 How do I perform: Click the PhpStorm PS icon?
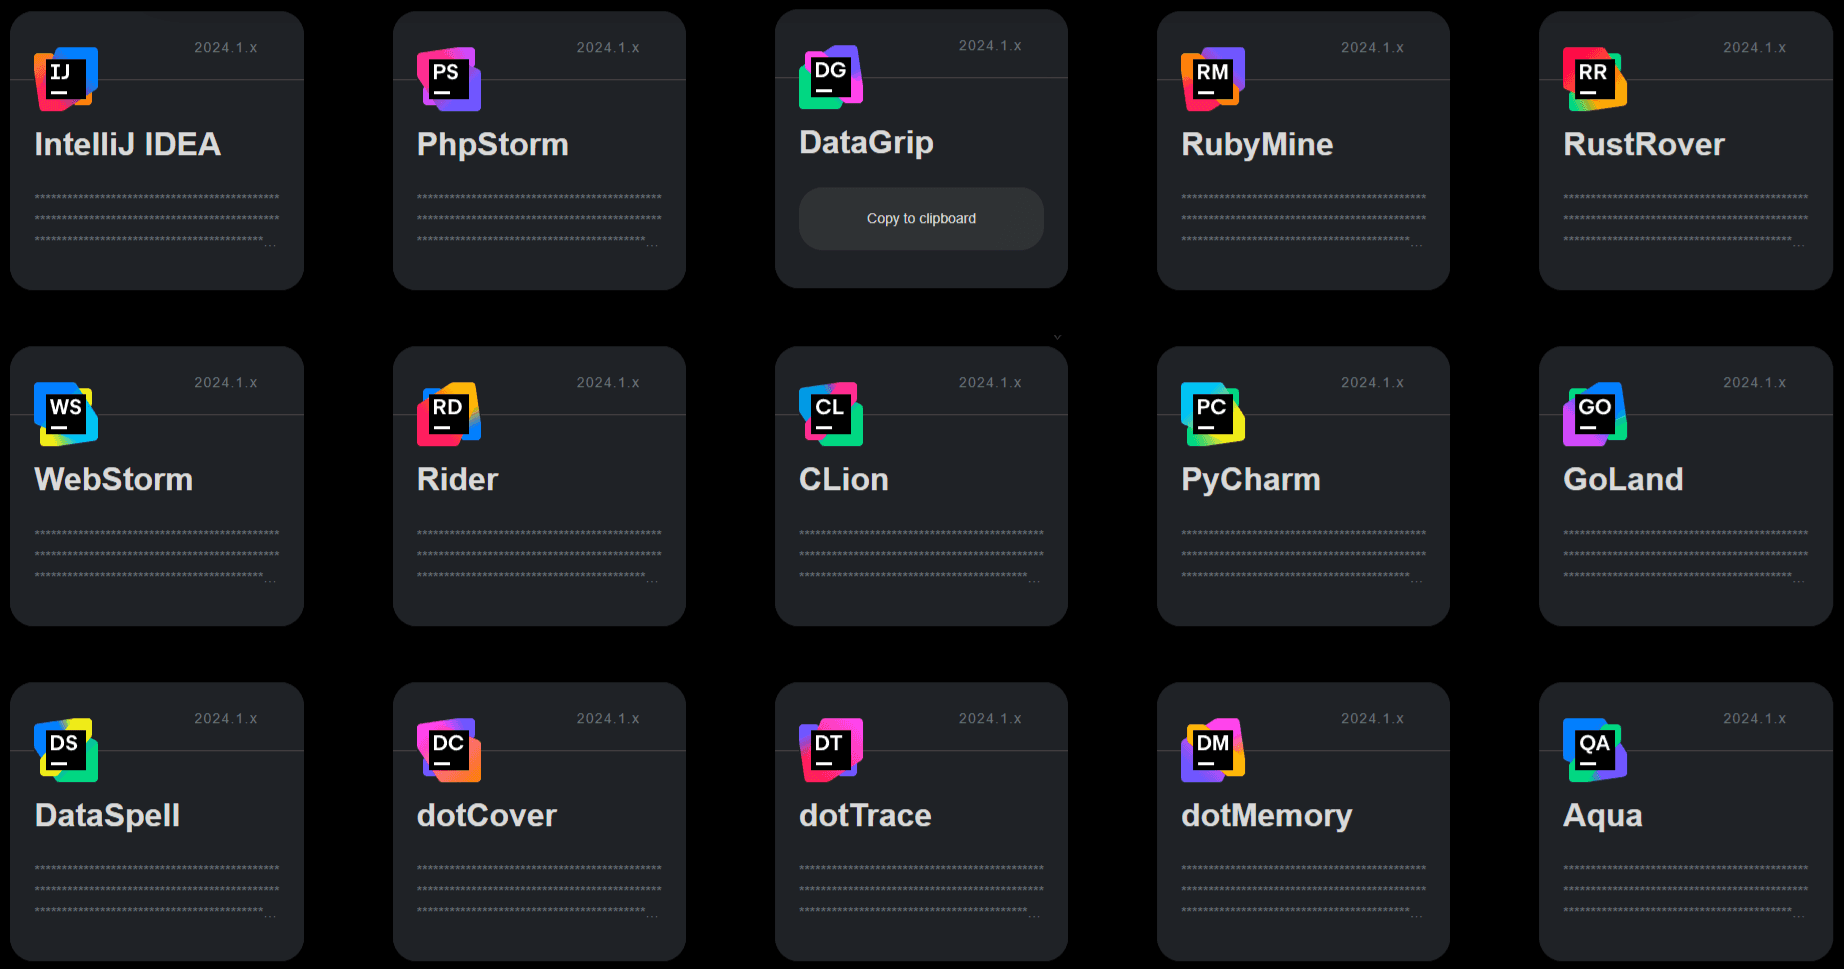(448, 79)
